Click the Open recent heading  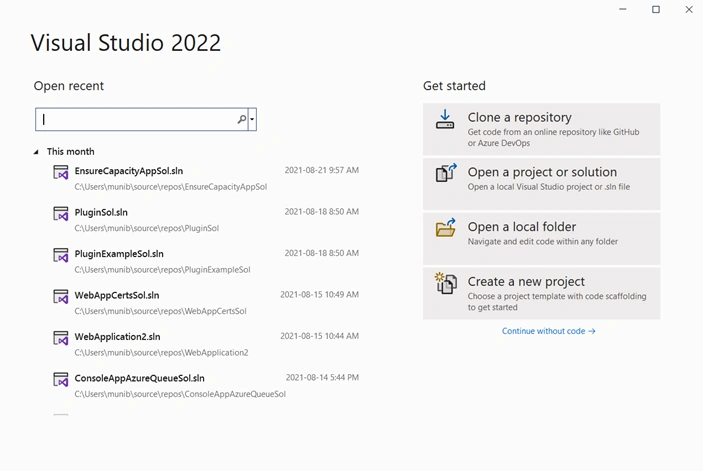coord(69,86)
